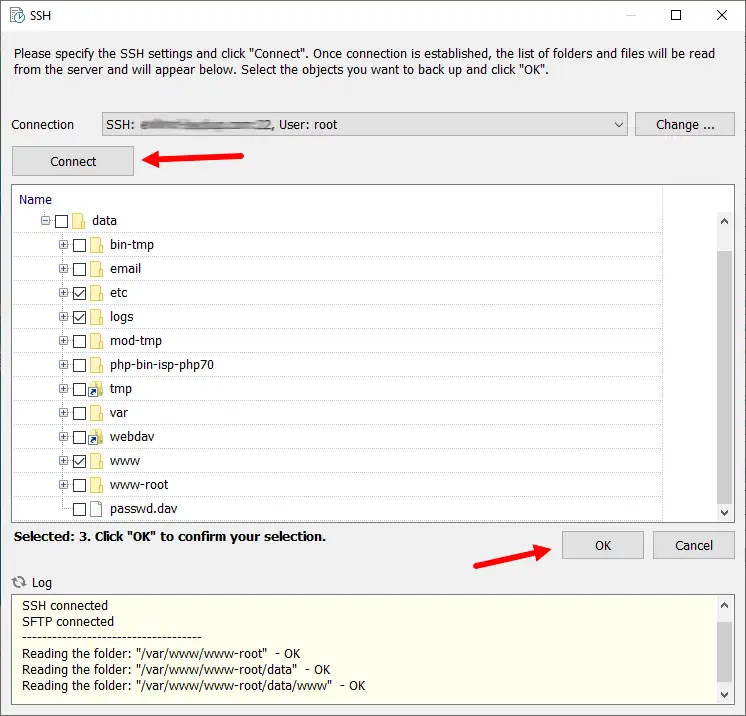Image resolution: width=746 pixels, height=716 pixels.
Task: Expand the email folder
Action: [63, 268]
